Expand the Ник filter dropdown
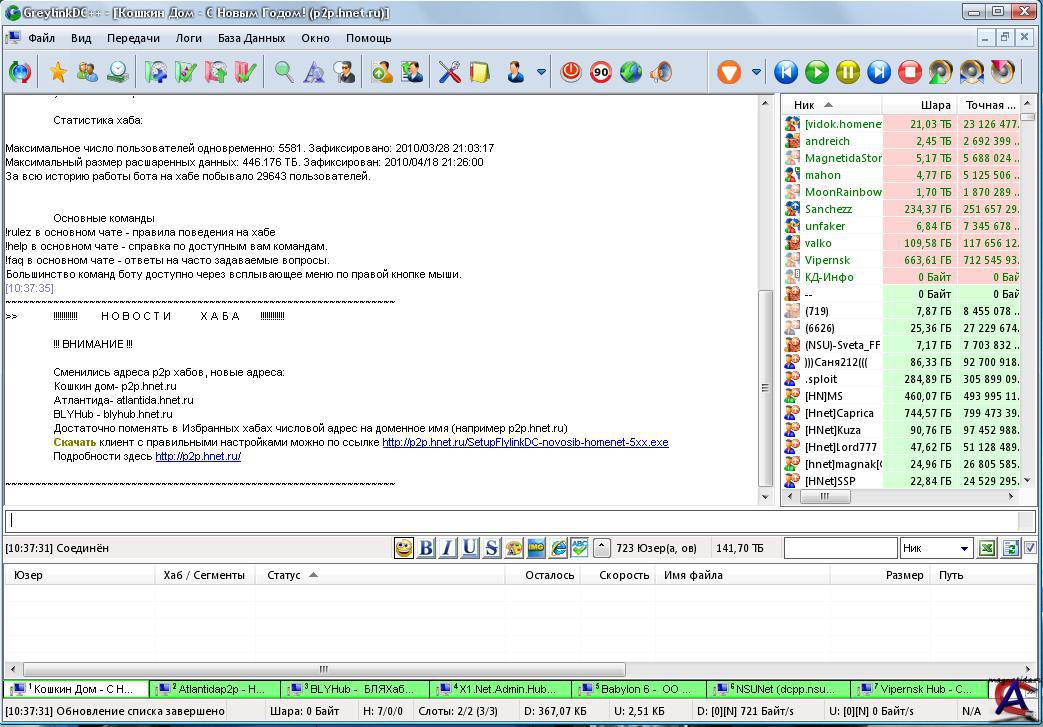 964,548
